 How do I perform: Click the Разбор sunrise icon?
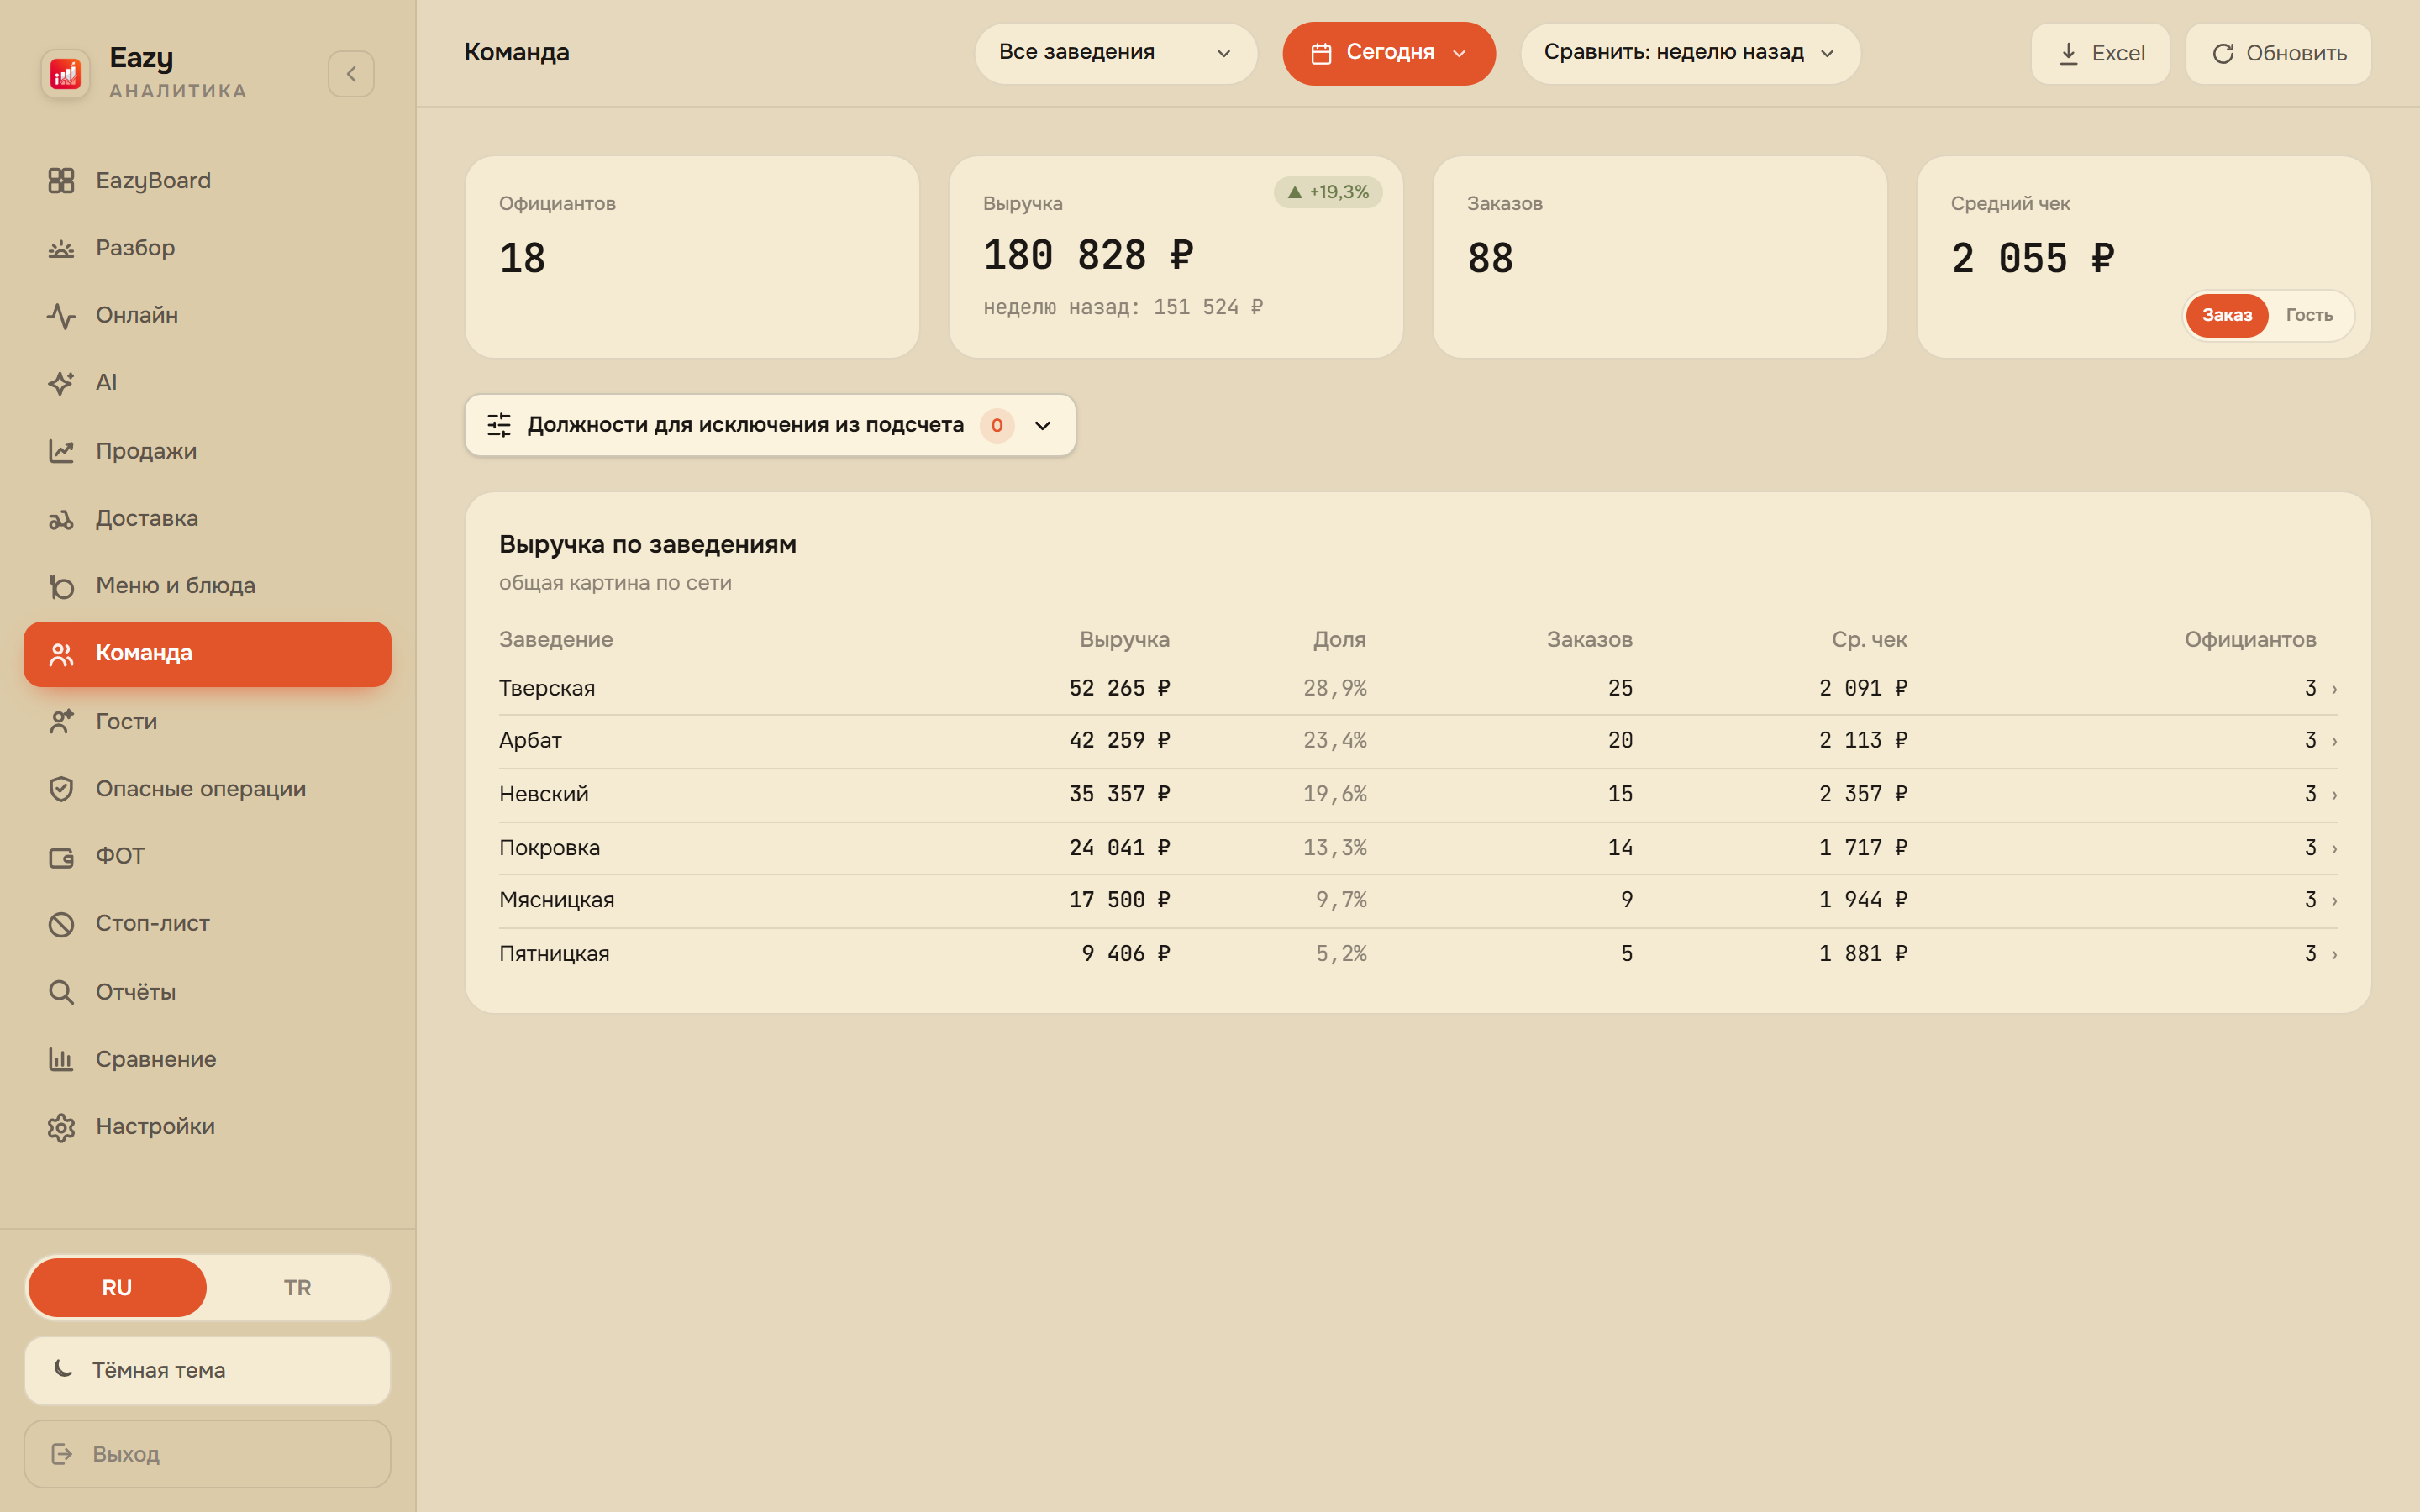point(61,248)
